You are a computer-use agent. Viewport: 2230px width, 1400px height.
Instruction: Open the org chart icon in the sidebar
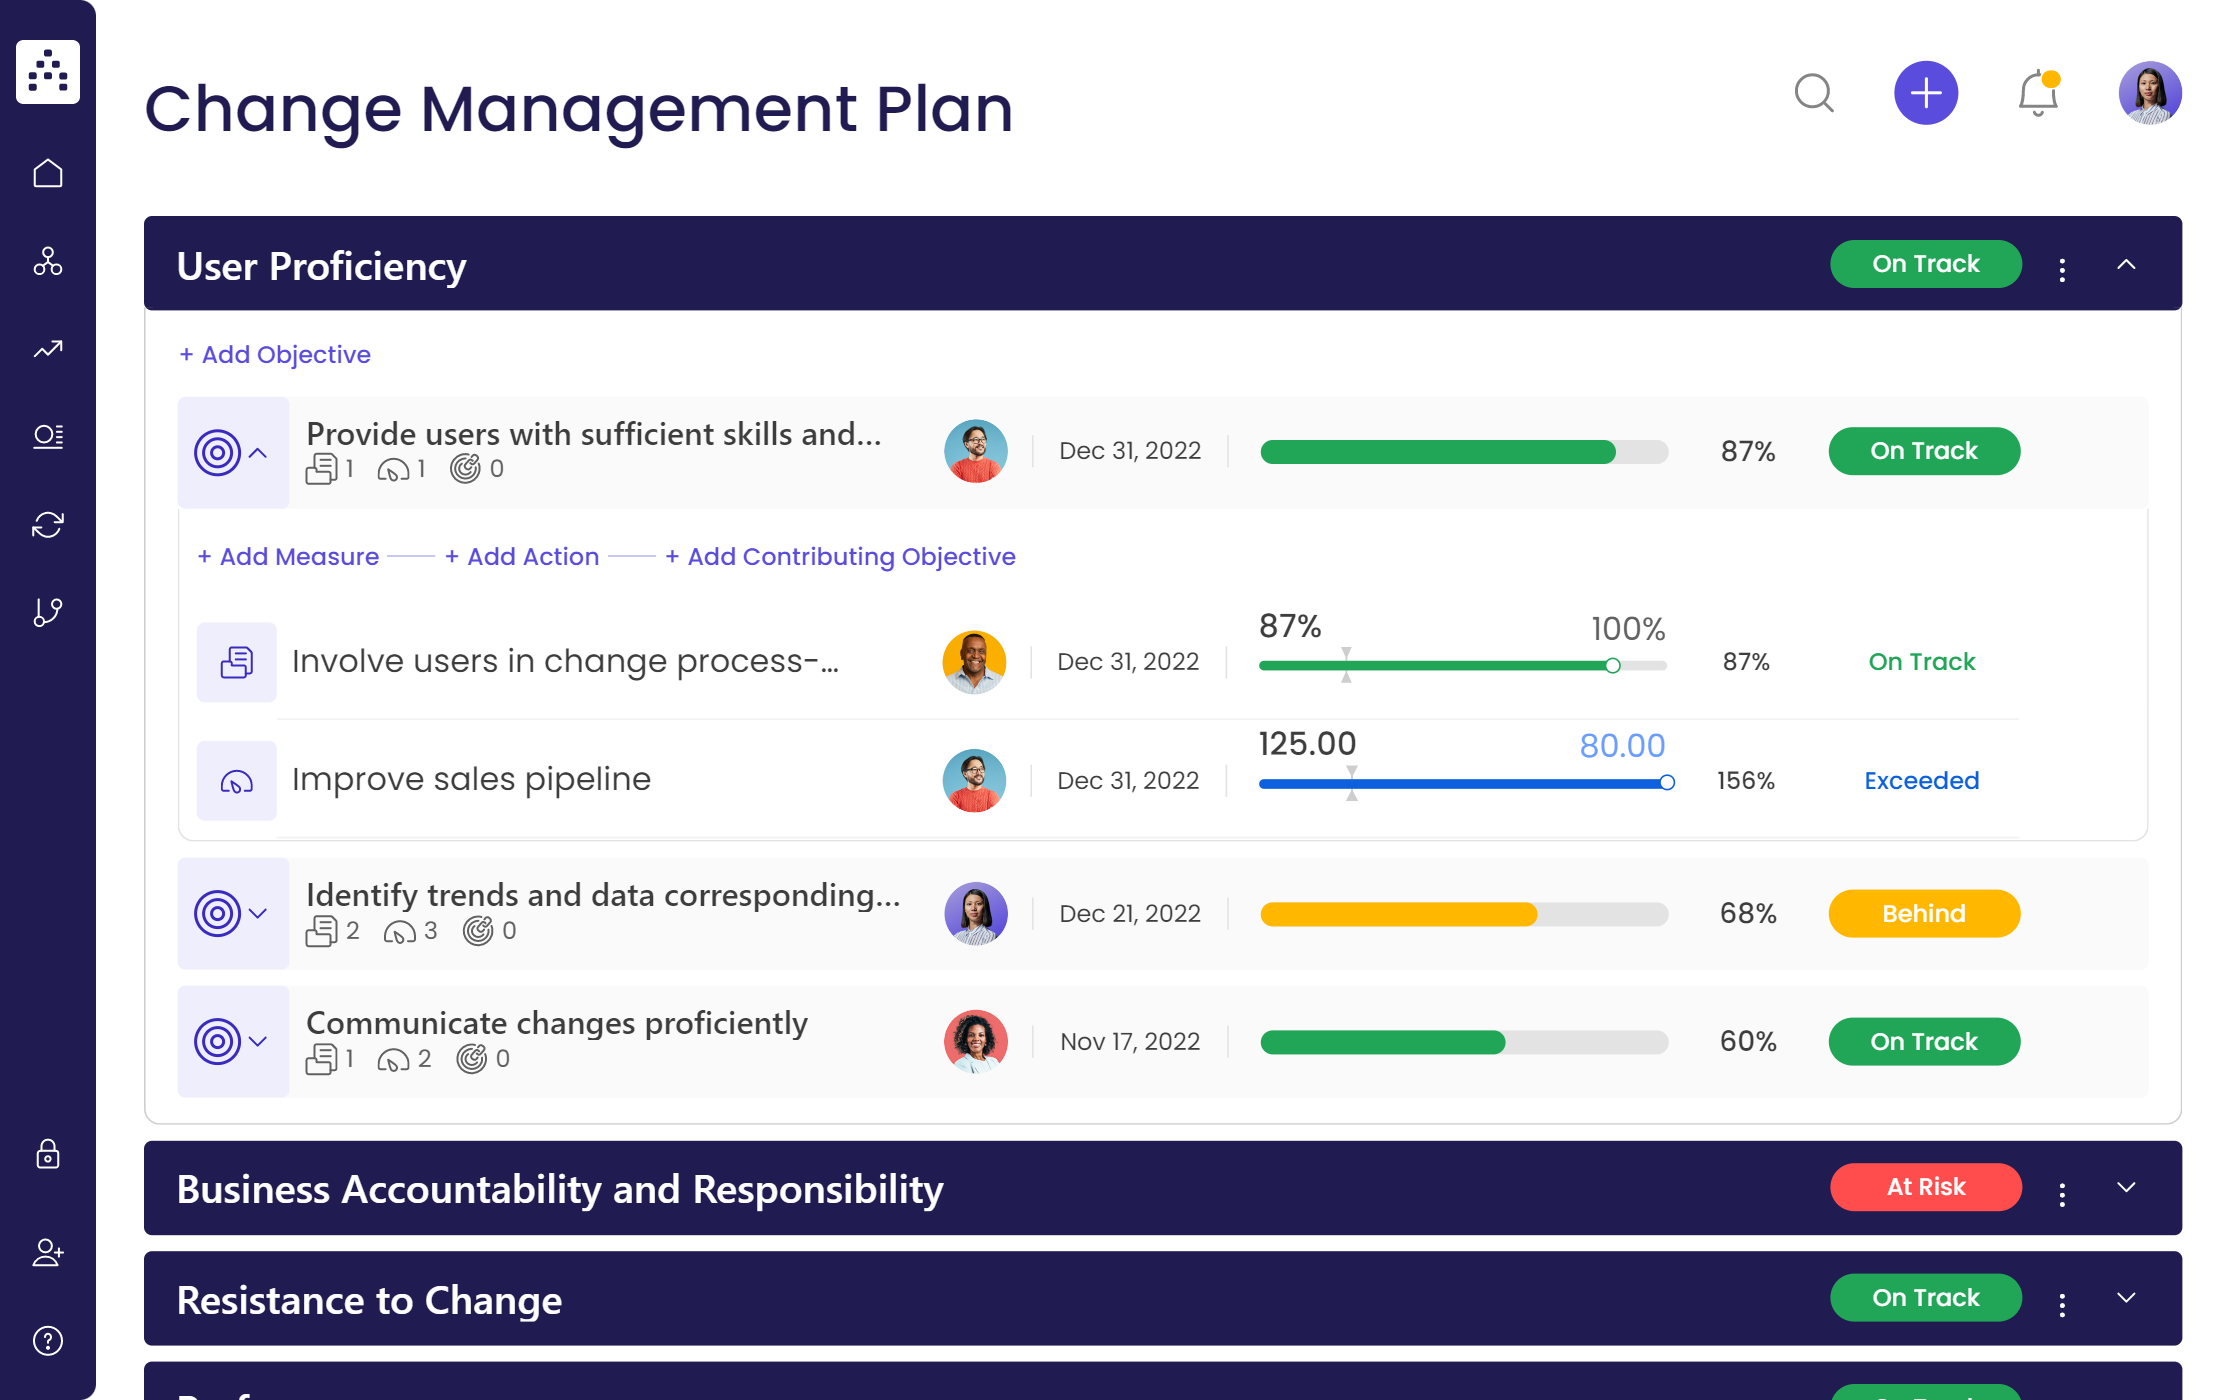point(47,262)
